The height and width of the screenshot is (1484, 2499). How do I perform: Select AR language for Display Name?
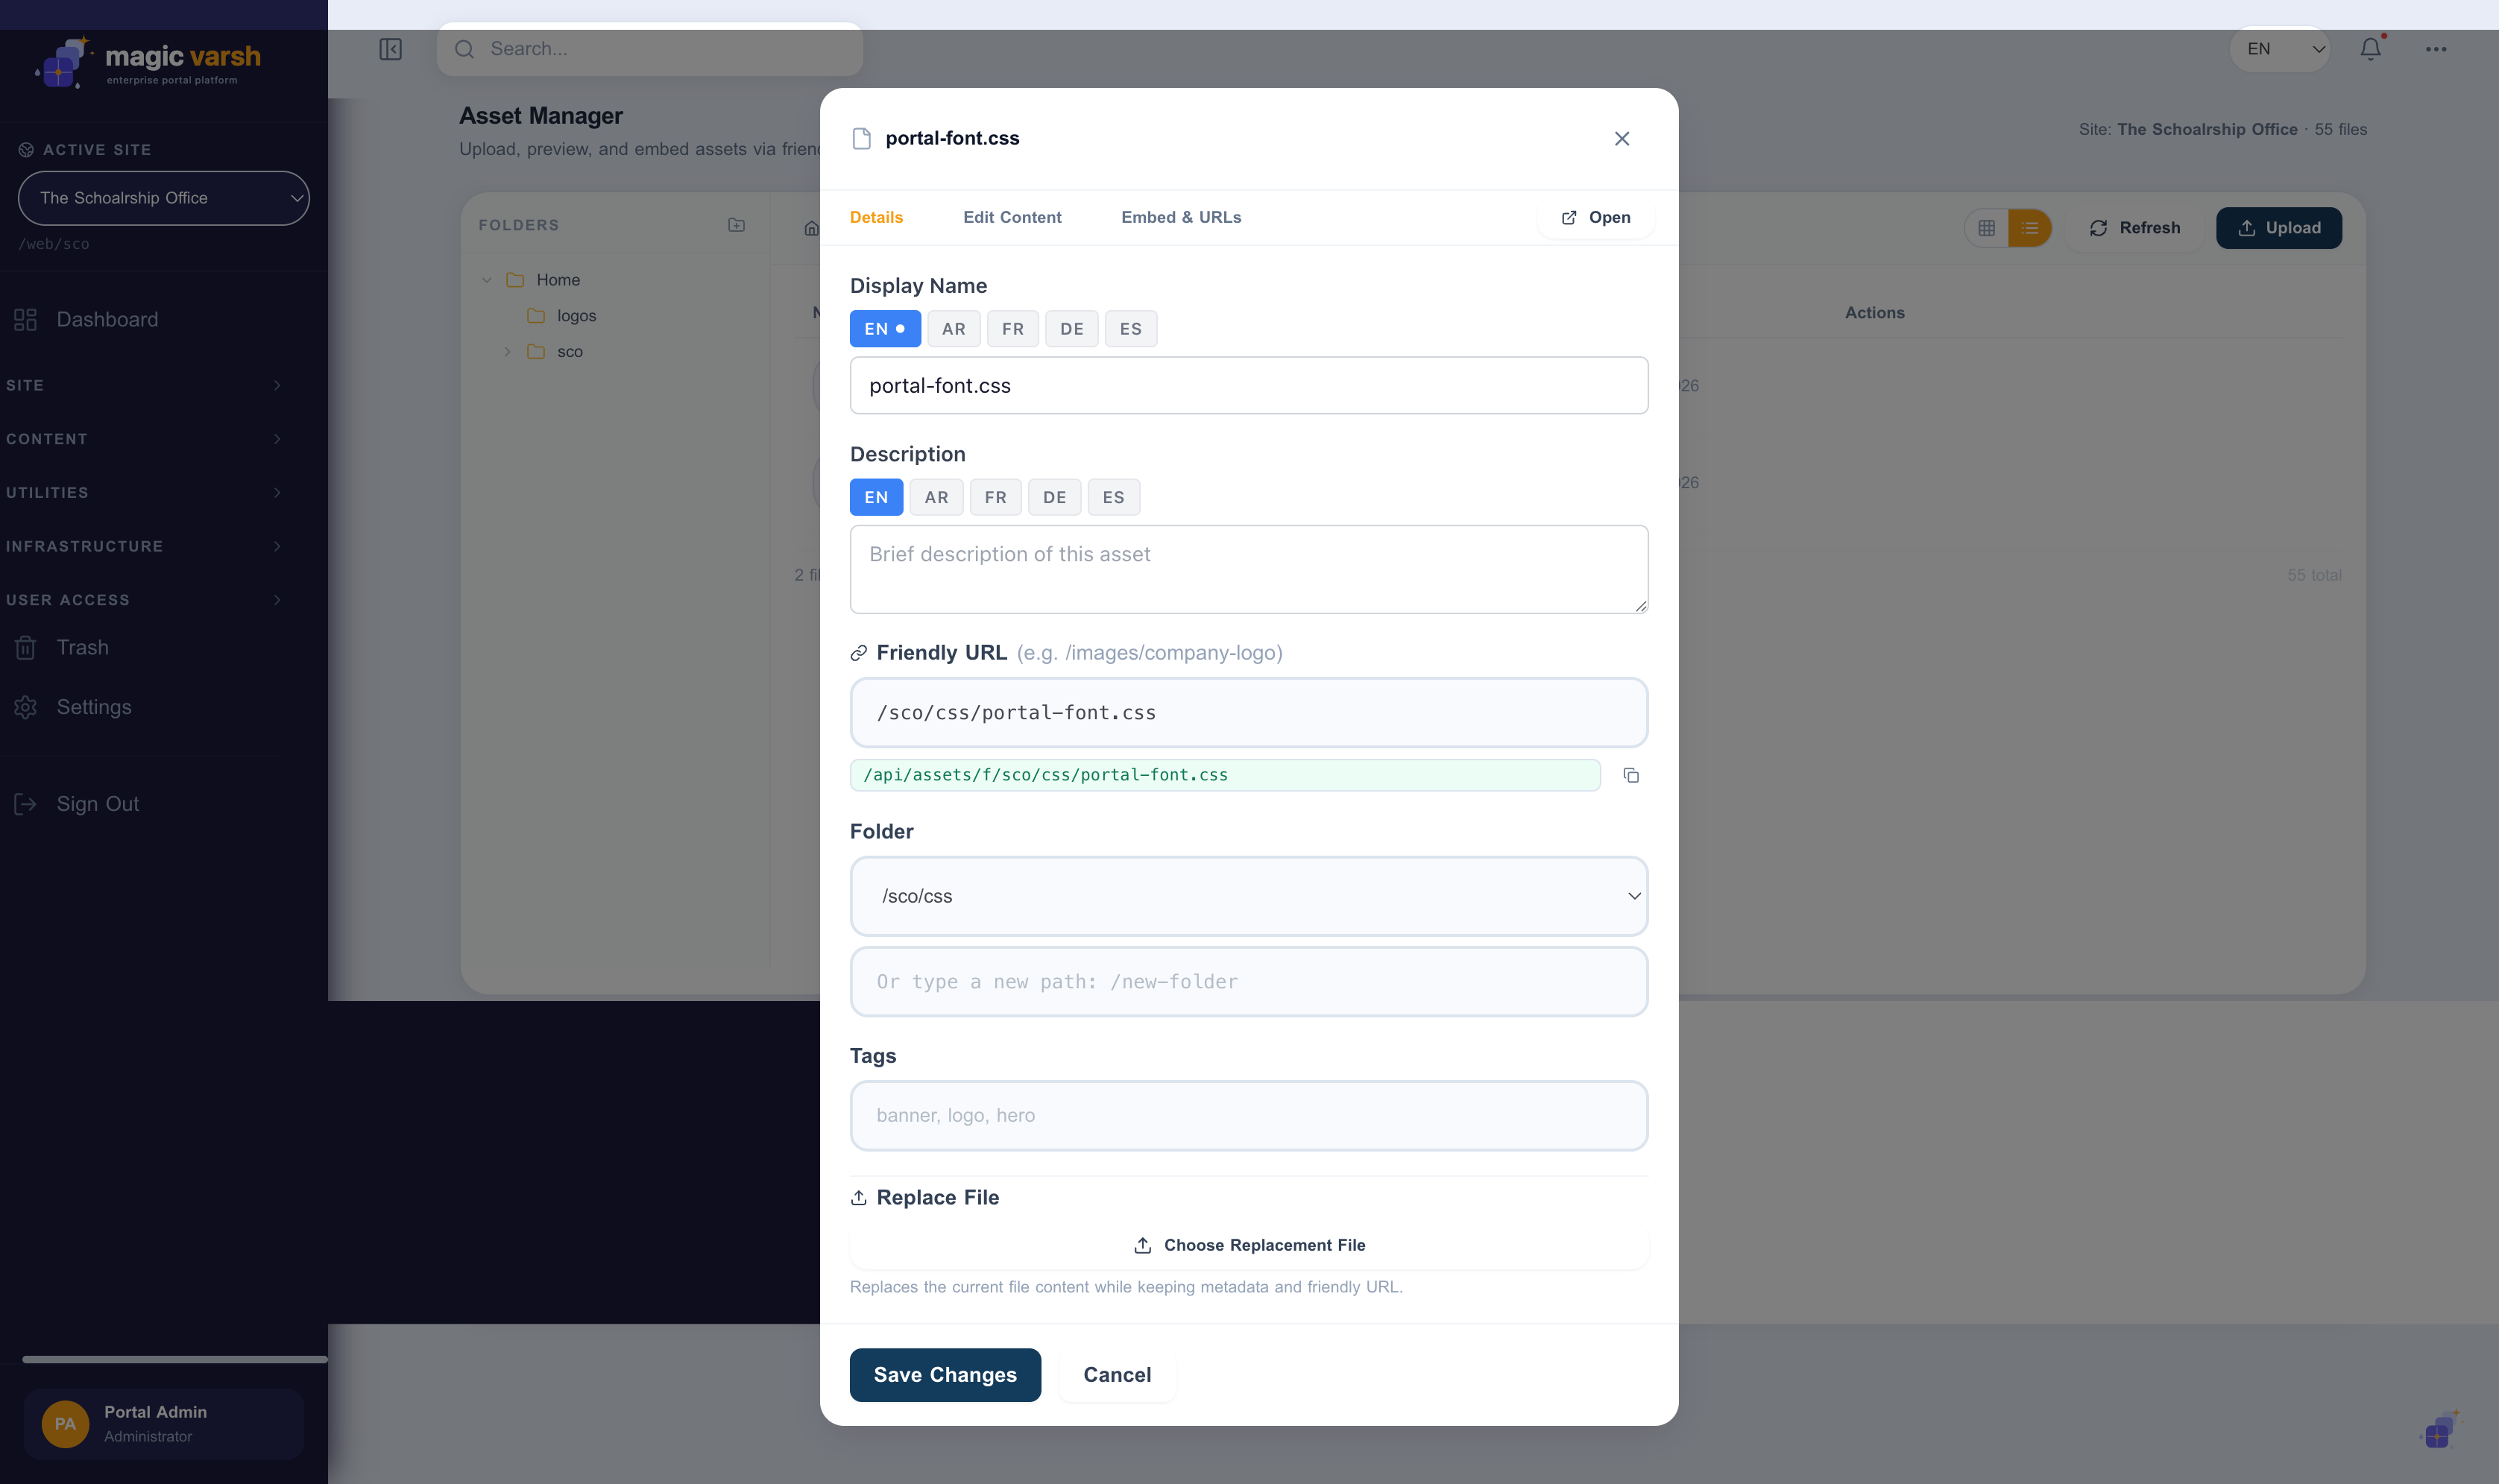pos(953,329)
